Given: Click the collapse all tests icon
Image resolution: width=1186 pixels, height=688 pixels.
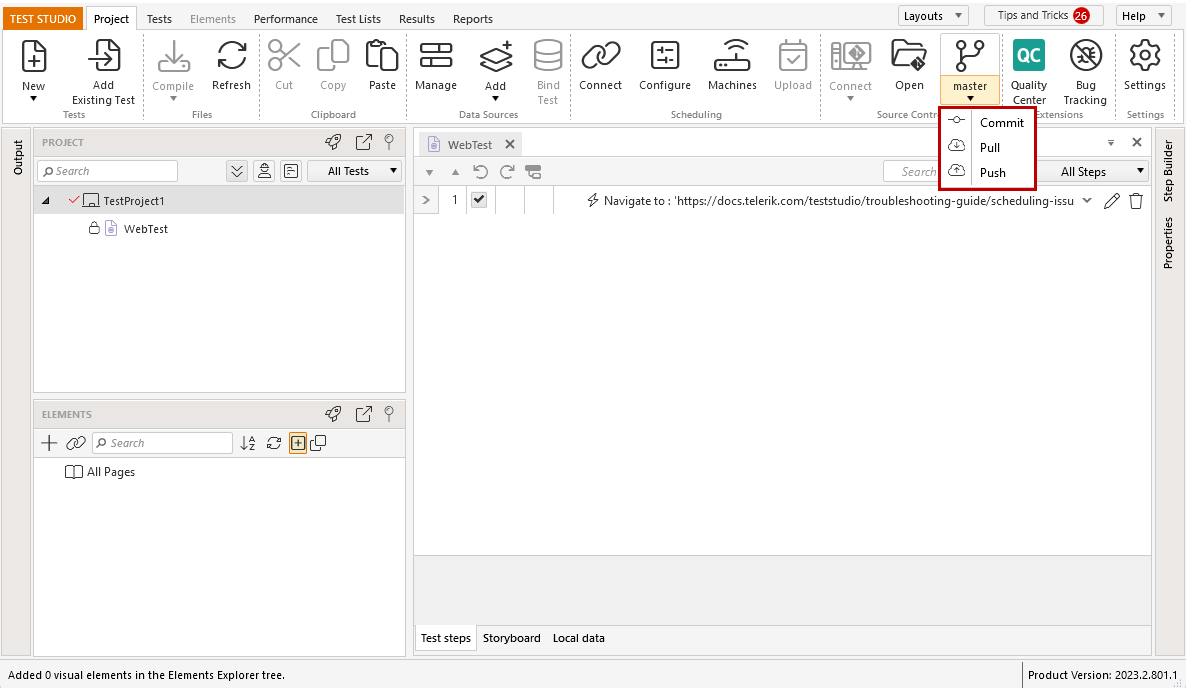Looking at the screenshot, I should coord(237,172).
